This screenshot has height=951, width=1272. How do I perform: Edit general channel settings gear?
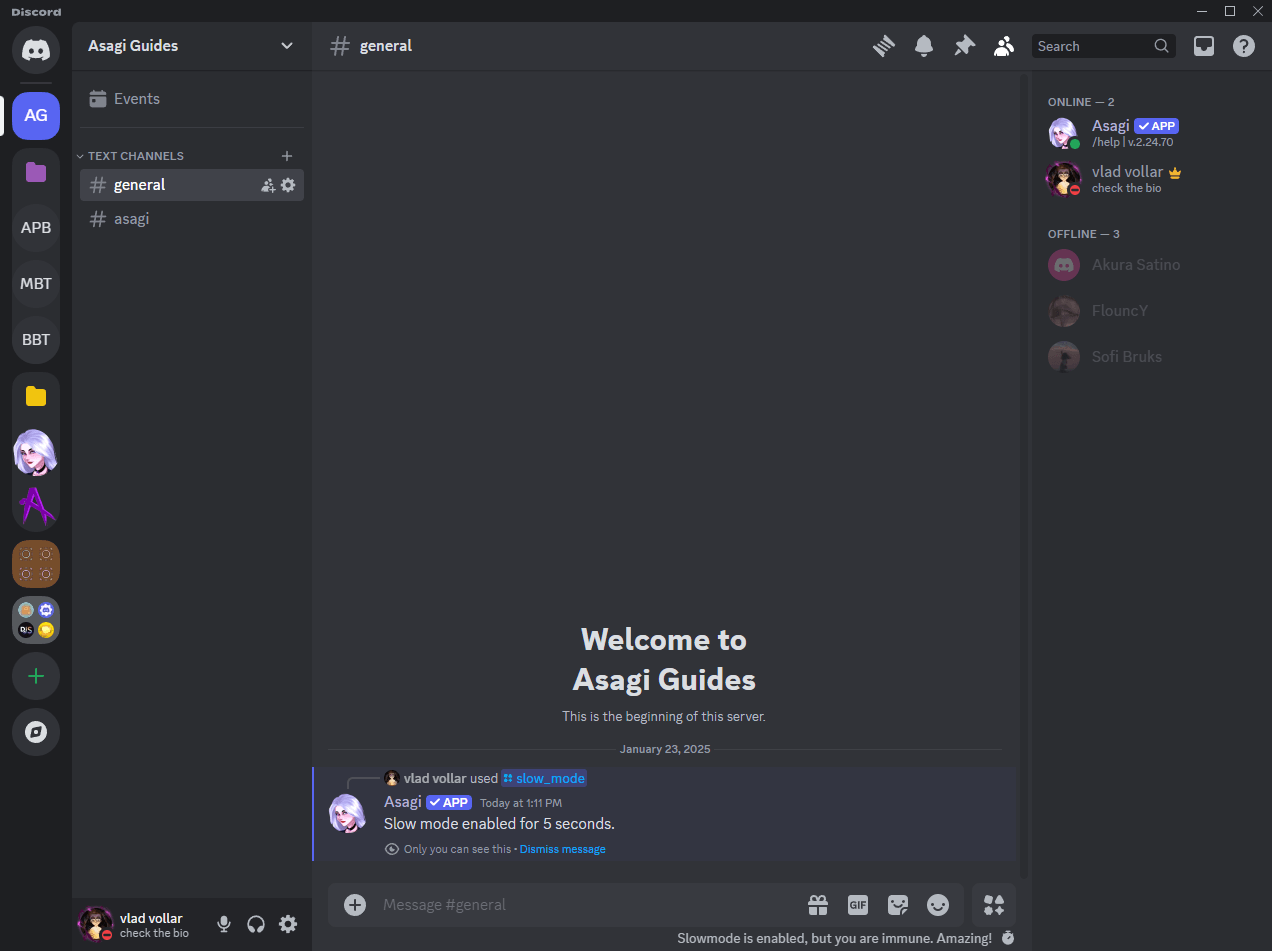(x=288, y=185)
